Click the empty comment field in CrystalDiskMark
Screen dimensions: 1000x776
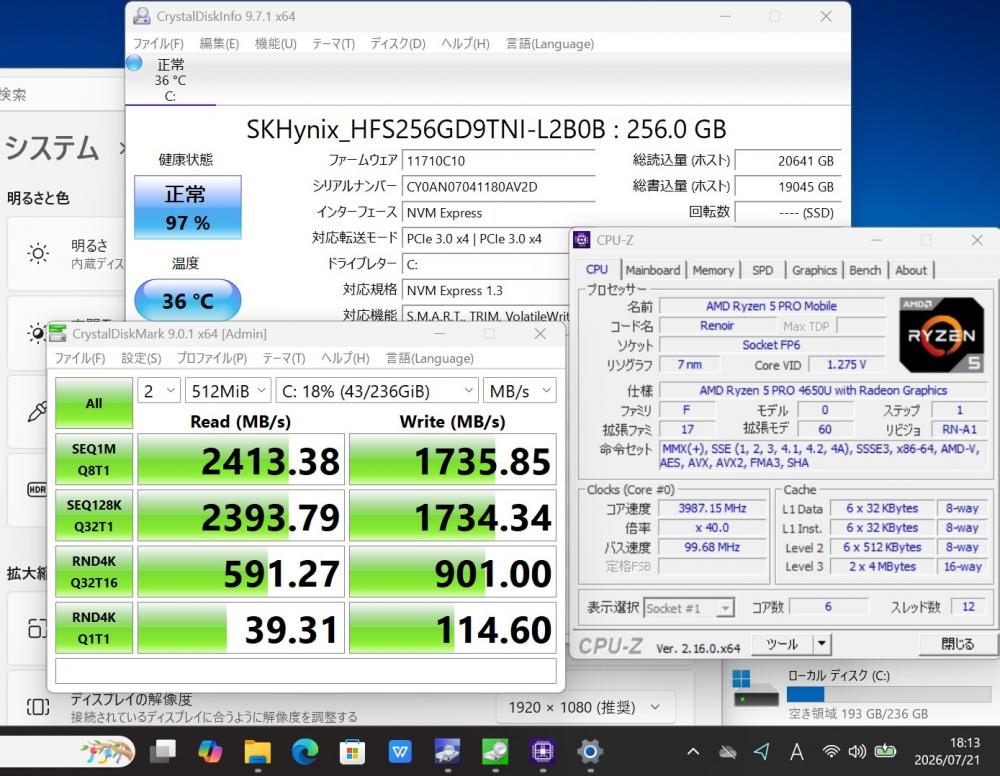tap(305, 671)
